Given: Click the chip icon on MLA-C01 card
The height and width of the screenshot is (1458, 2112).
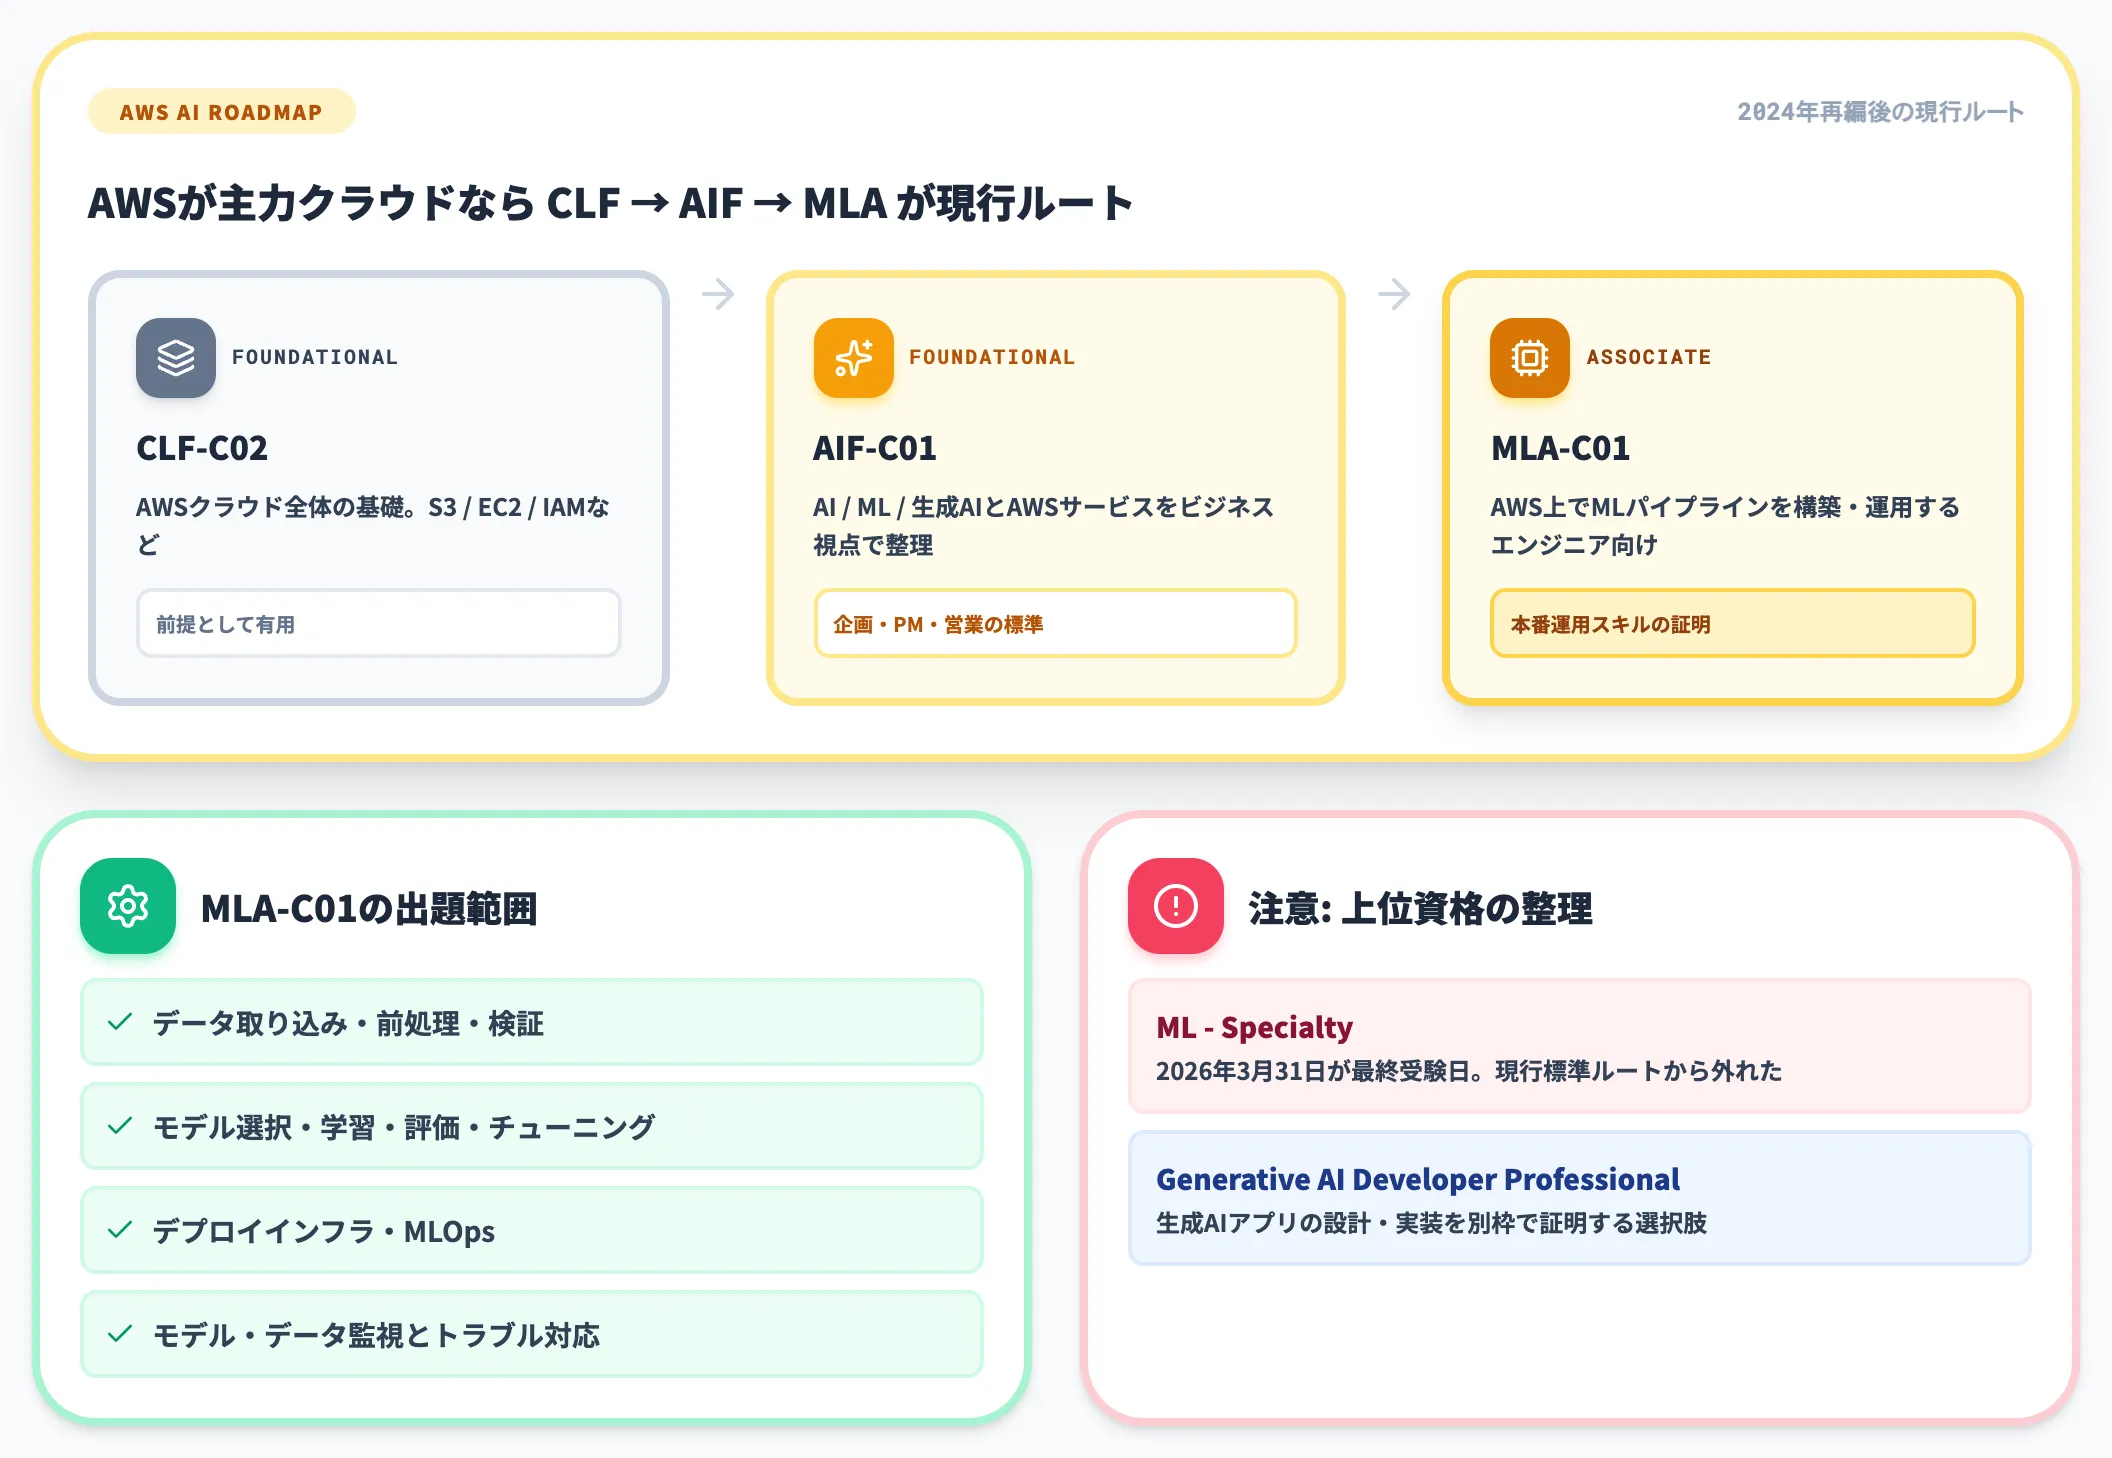Looking at the screenshot, I should click(x=1530, y=358).
